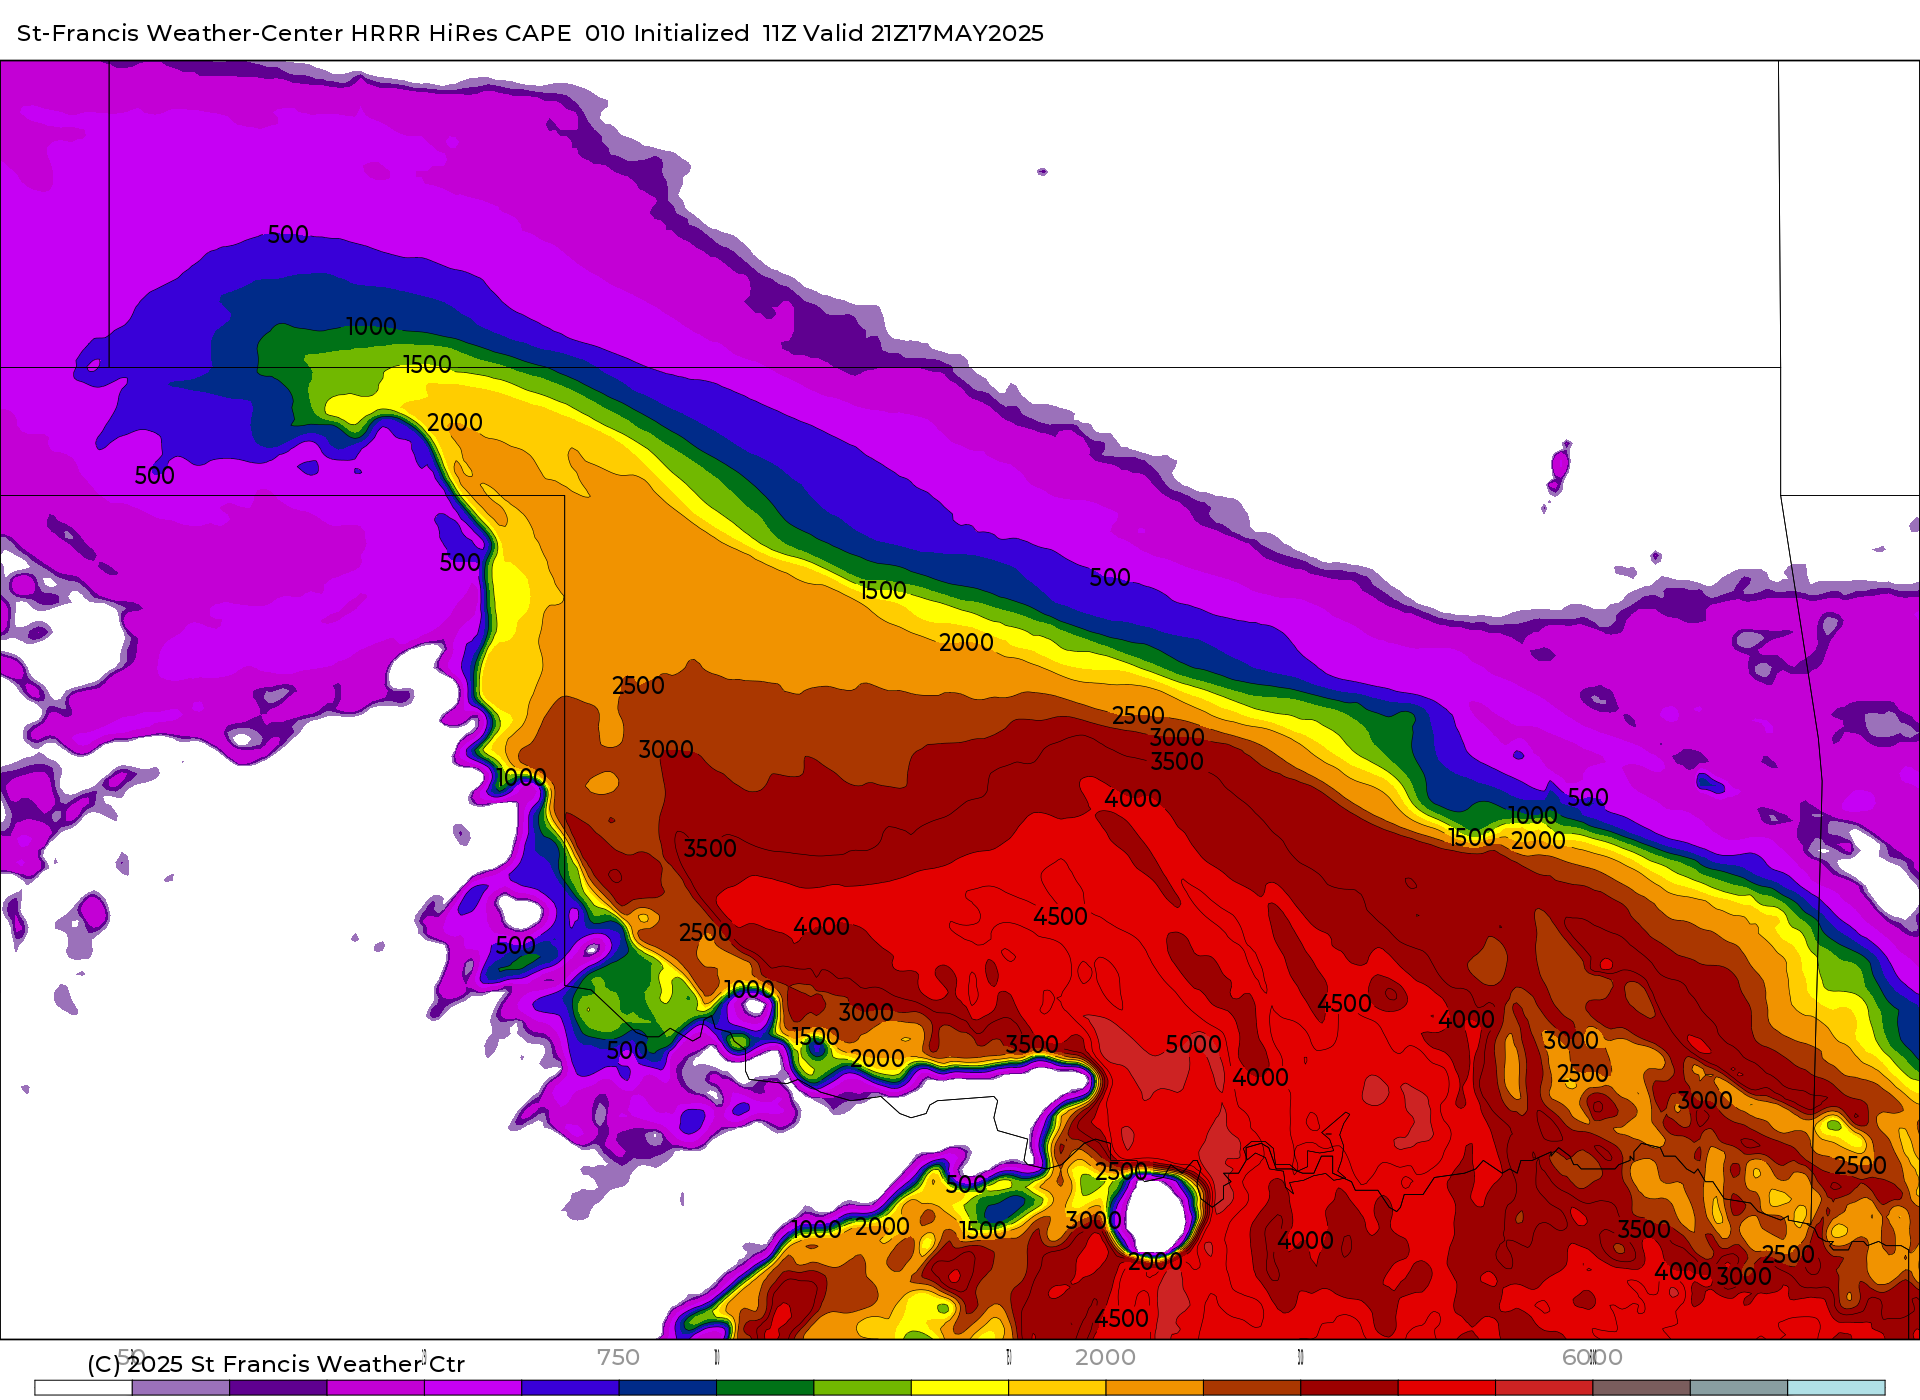Click 'Valid 21Z17MAY2025' in the title
The image size is (1920, 1400).
click(x=923, y=33)
